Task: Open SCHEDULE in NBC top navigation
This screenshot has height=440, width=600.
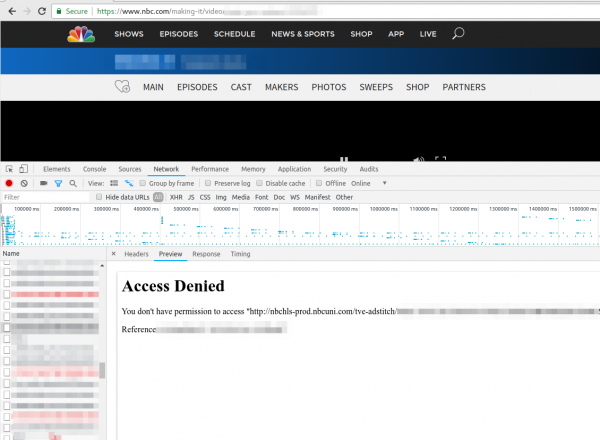Action: [x=235, y=34]
